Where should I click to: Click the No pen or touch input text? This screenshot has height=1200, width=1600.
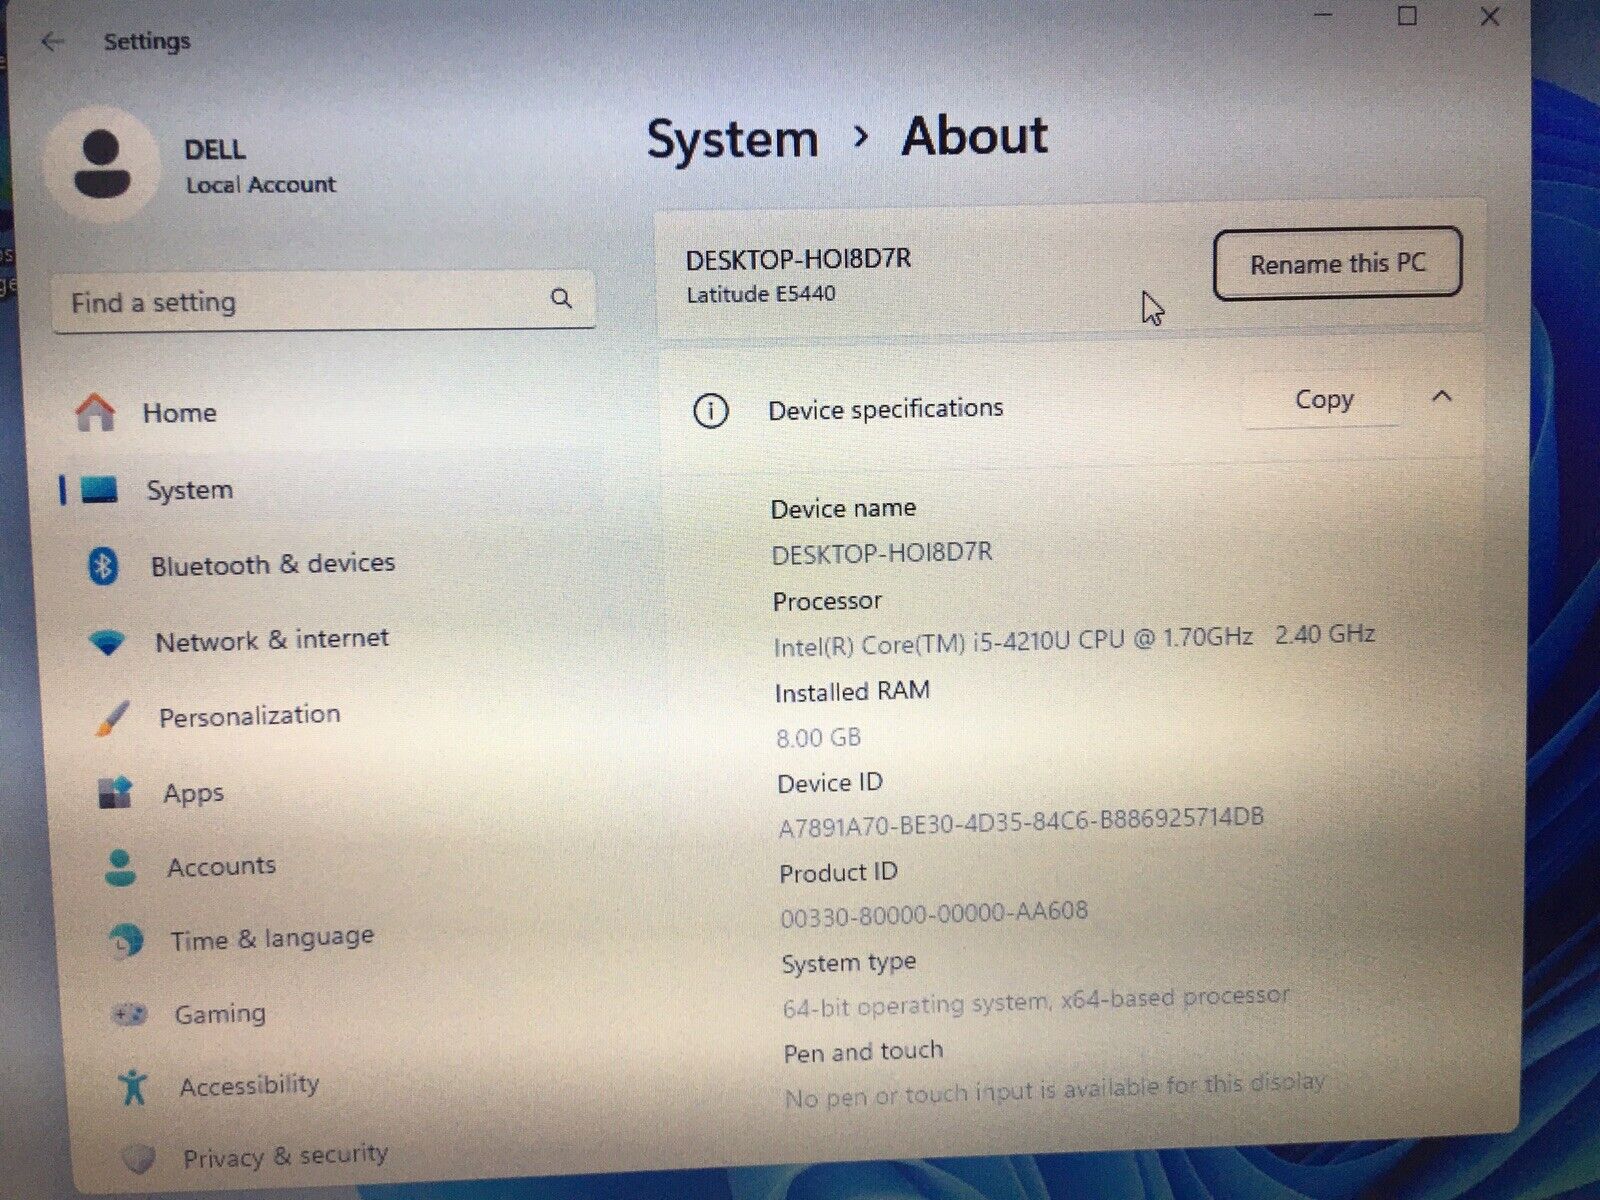pyautogui.click(x=1055, y=1090)
